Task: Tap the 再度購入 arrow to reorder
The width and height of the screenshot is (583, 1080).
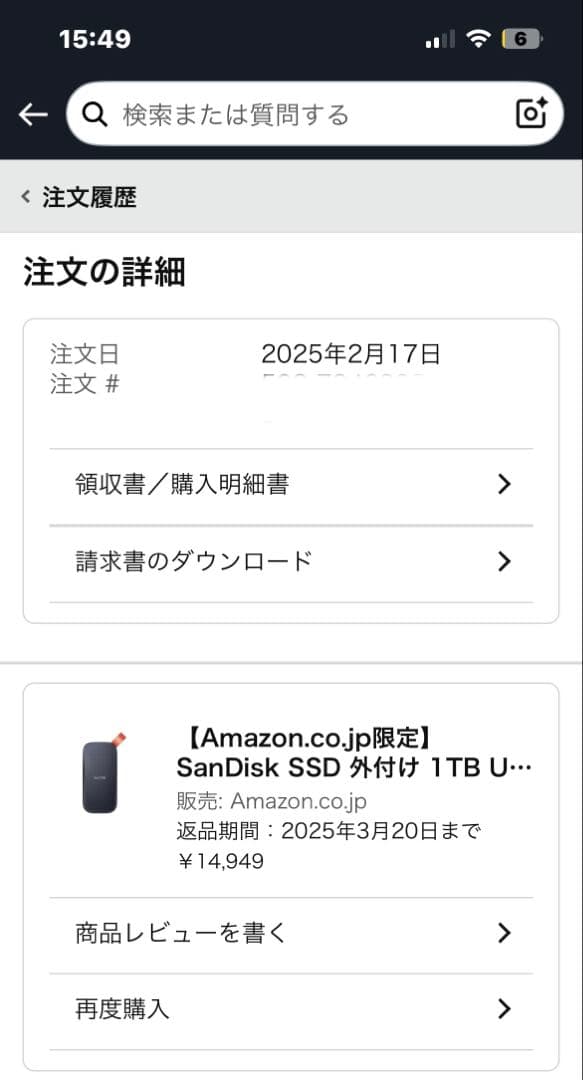Action: pyautogui.click(x=504, y=1009)
